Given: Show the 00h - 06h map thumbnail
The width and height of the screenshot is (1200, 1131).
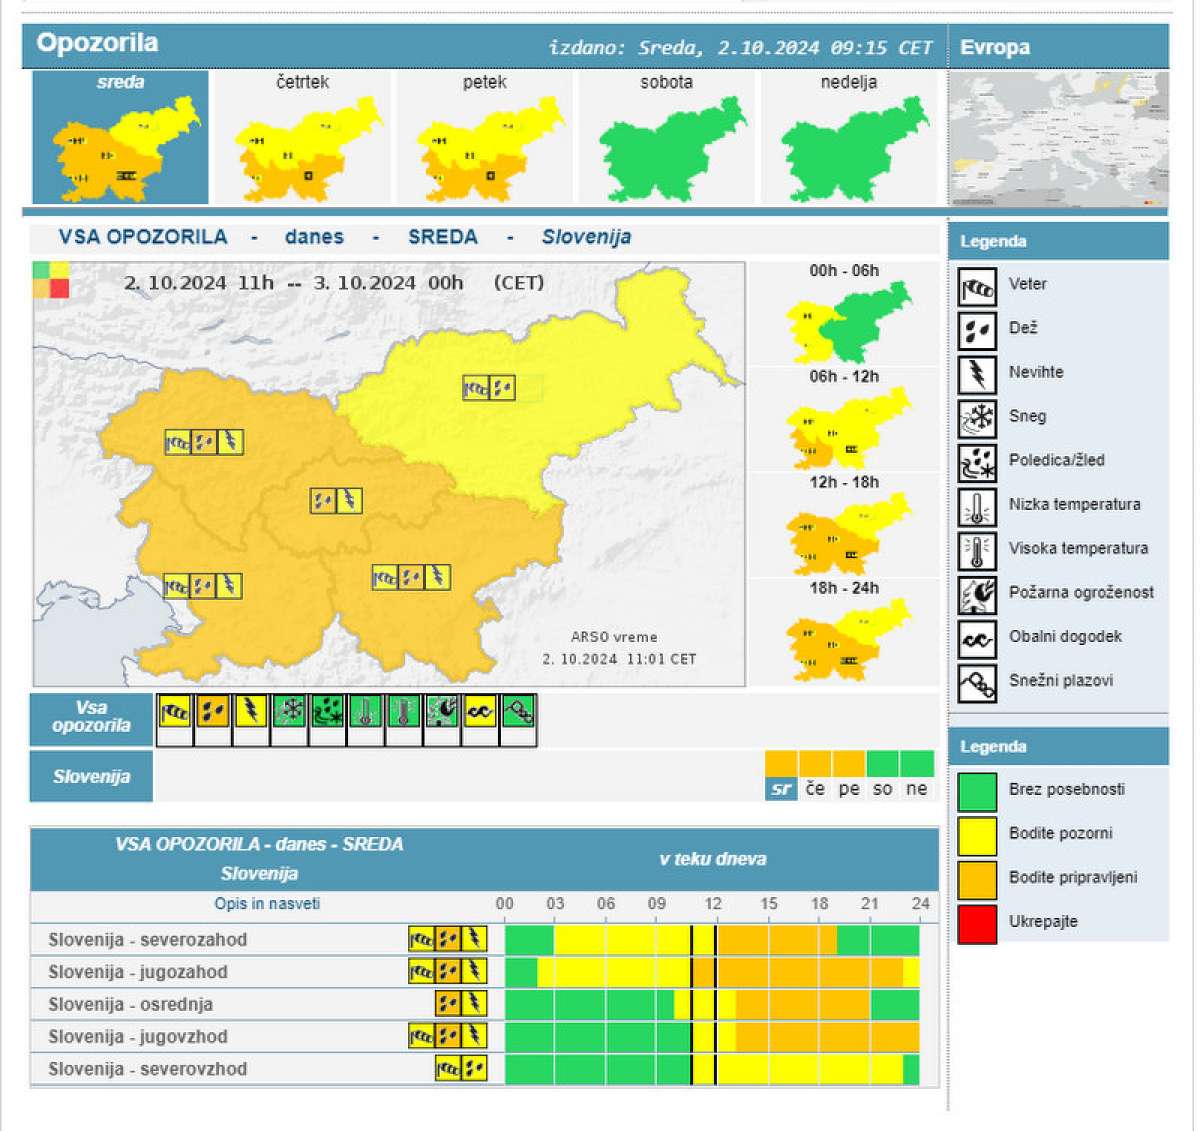Looking at the screenshot, I should pos(845,315).
